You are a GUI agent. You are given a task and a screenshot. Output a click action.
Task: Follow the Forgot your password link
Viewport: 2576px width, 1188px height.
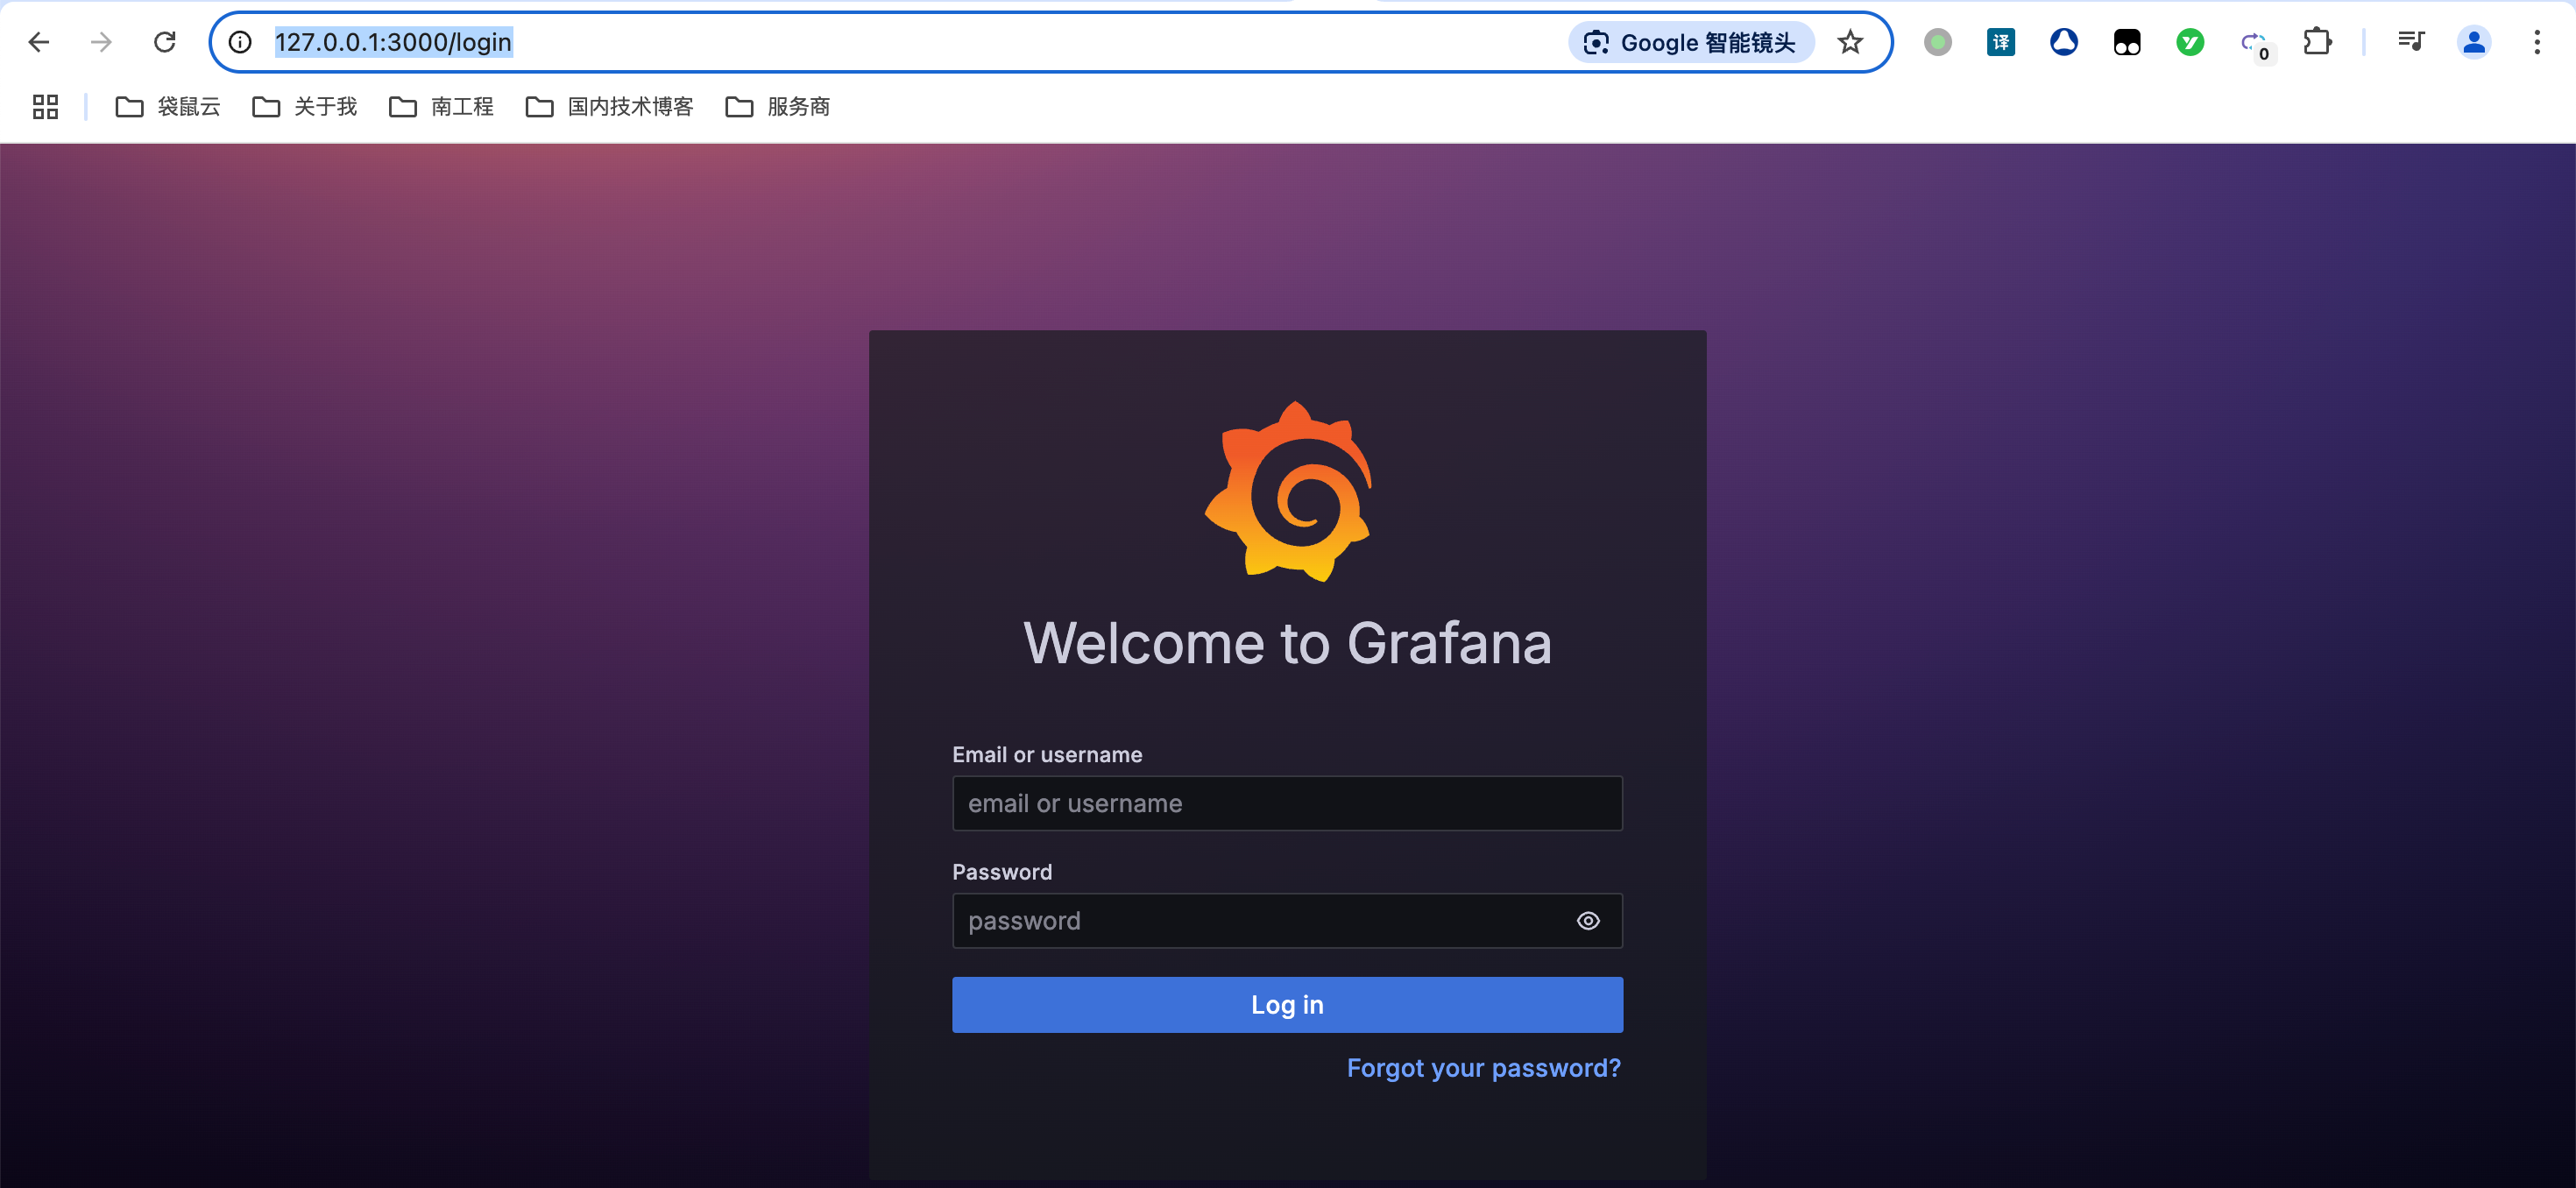click(1484, 1068)
